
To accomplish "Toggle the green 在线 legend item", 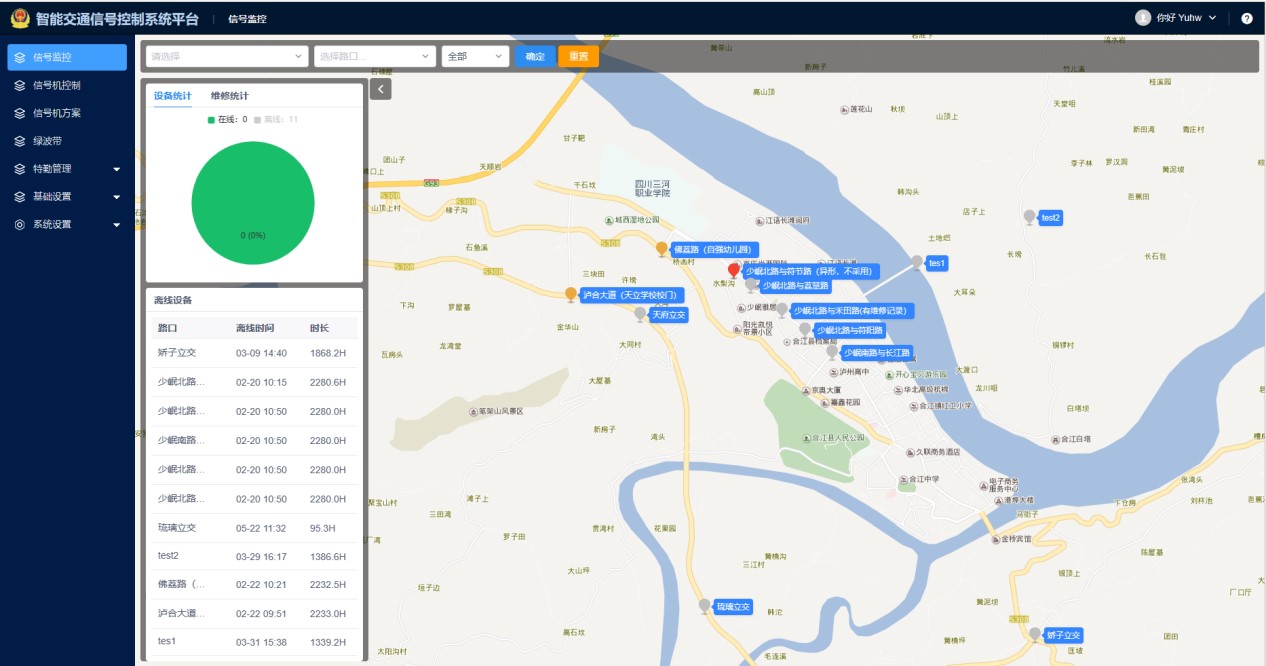I will (x=227, y=119).
